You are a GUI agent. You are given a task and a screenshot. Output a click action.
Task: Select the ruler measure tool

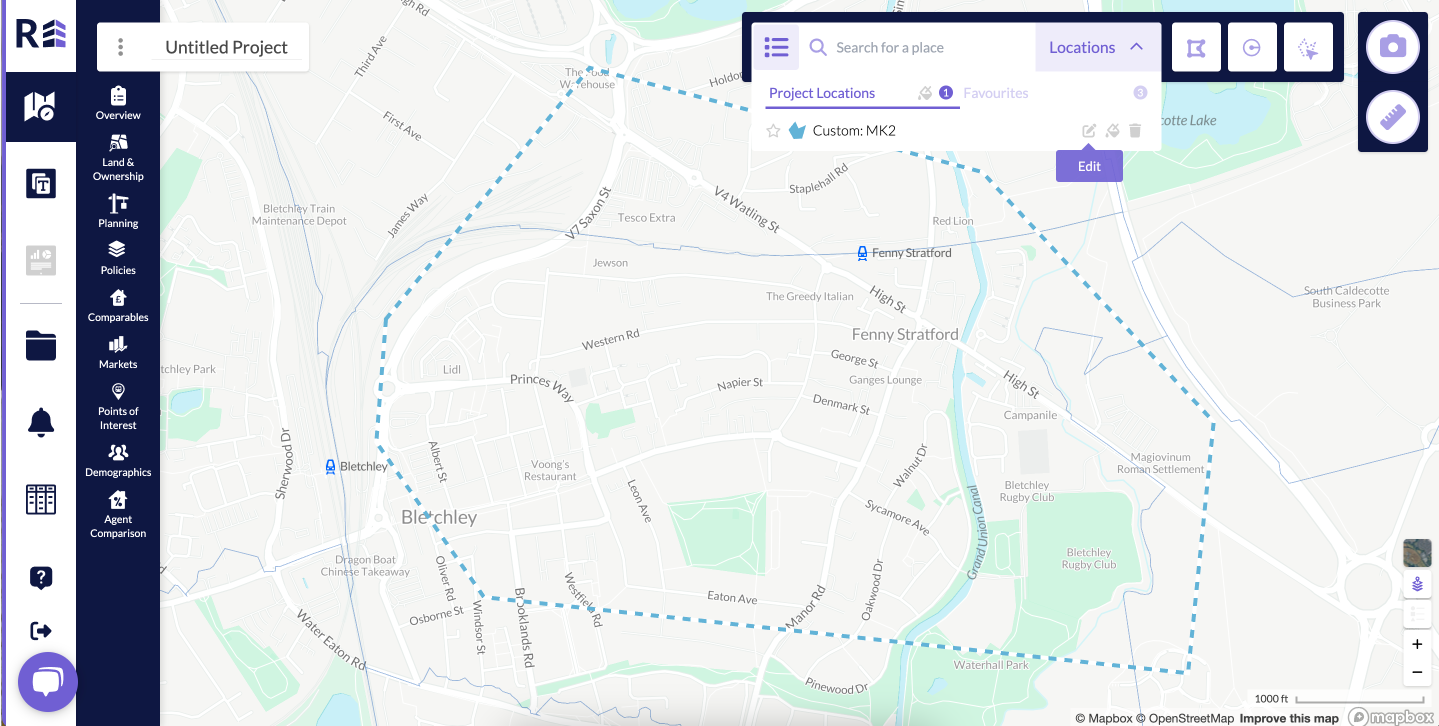pyautogui.click(x=1393, y=118)
